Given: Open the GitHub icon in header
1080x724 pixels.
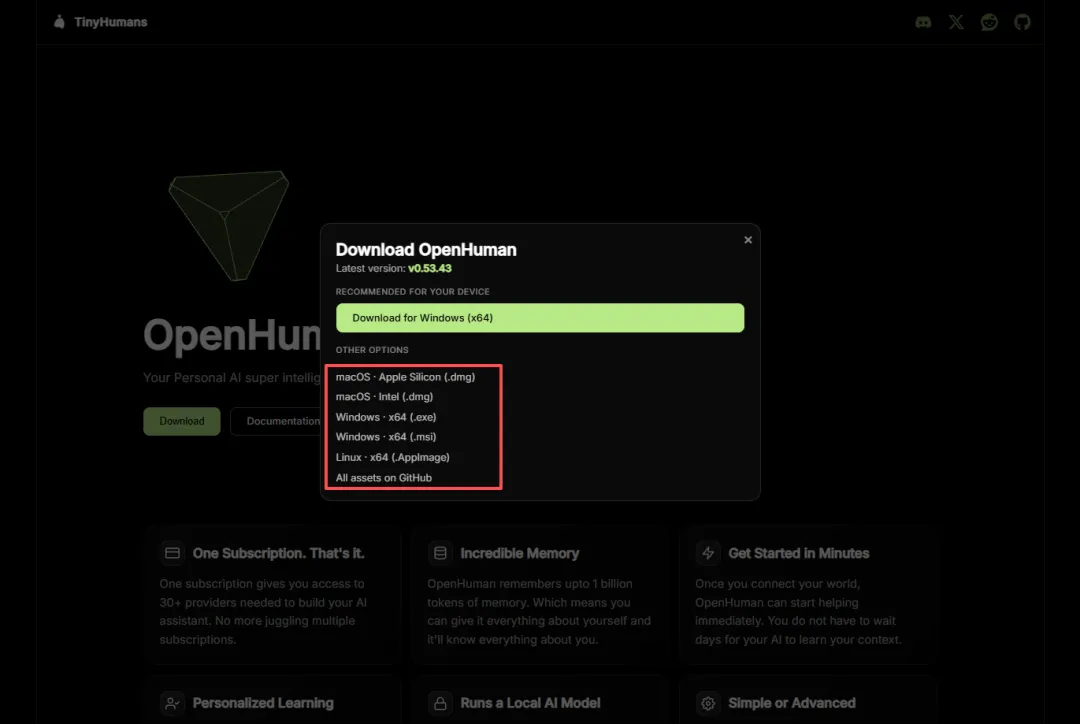Looking at the screenshot, I should click(x=1022, y=22).
